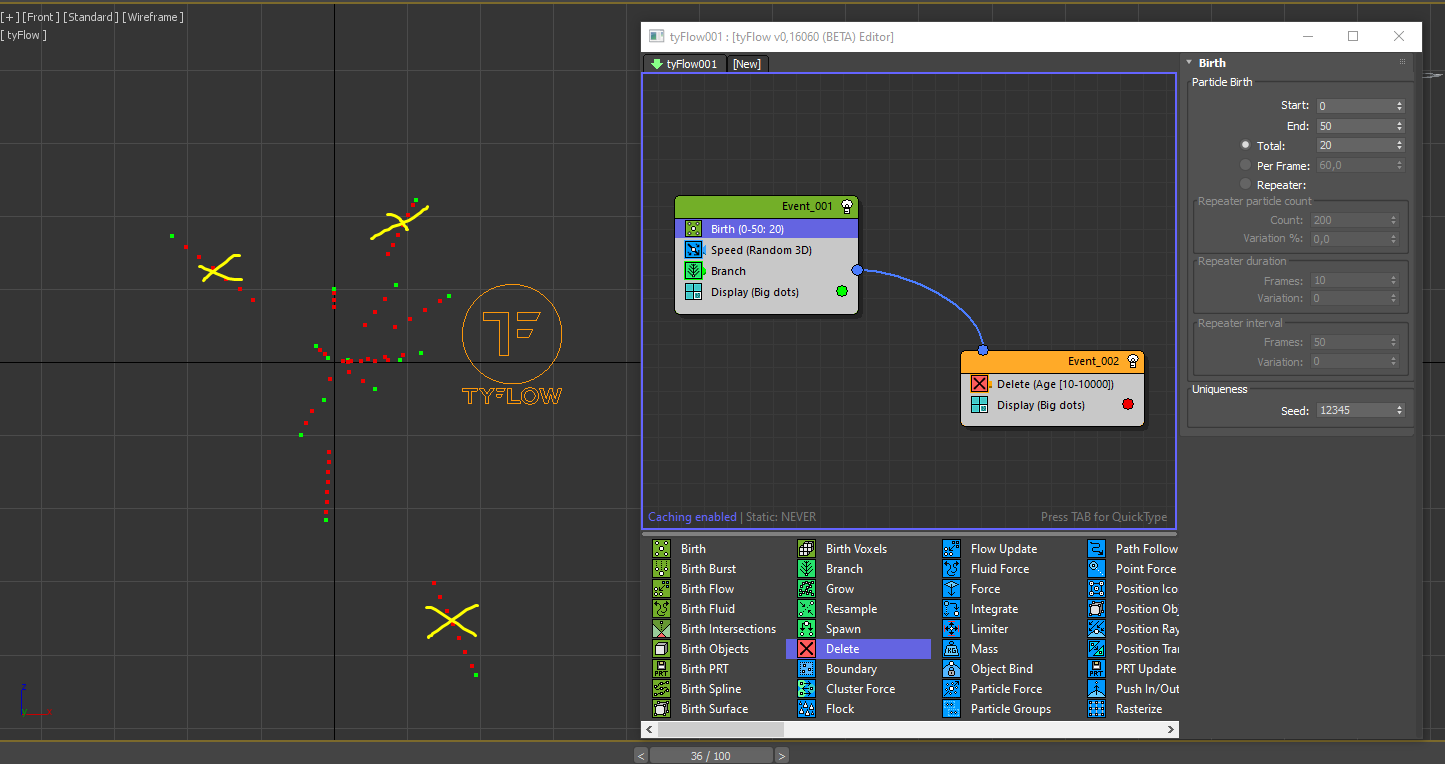The width and height of the screenshot is (1445, 764).
Task: Collapse the Birth rollout header
Action: point(1212,63)
